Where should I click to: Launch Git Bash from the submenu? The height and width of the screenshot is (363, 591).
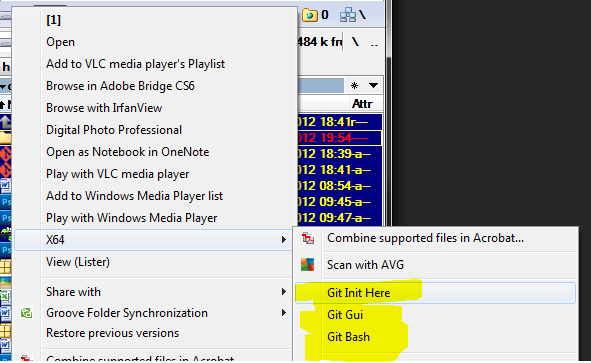[348, 337]
